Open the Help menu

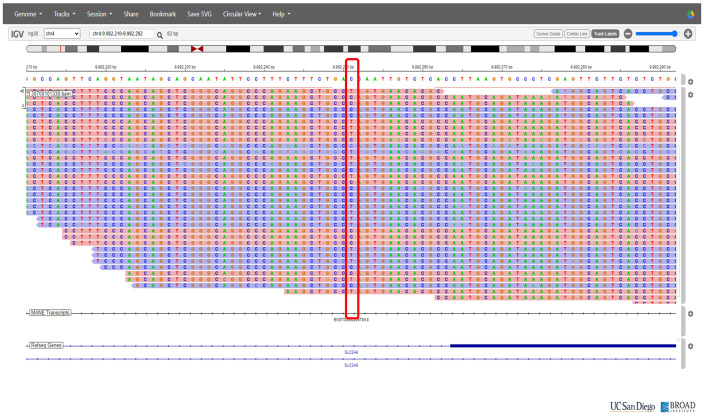[283, 15]
